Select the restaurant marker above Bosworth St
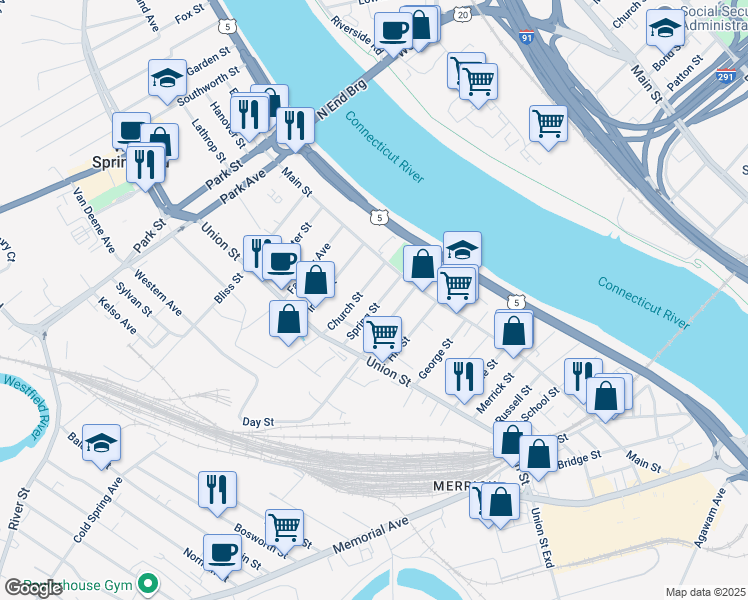Image resolution: width=748 pixels, height=600 pixels. tap(217, 491)
